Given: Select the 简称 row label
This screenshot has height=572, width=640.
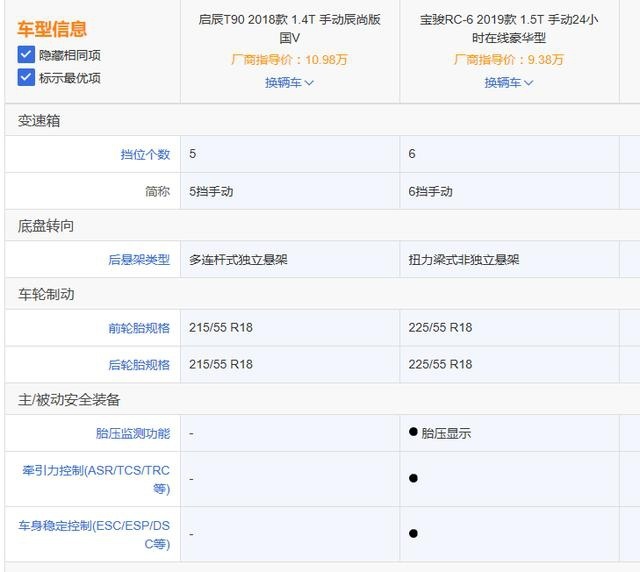Looking at the screenshot, I should pyautogui.click(x=158, y=191).
